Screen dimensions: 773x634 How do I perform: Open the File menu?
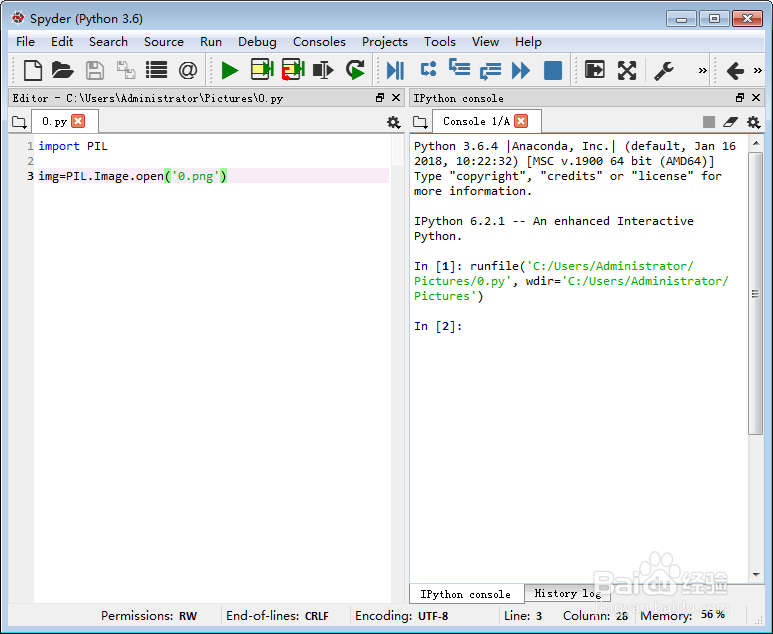[25, 42]
